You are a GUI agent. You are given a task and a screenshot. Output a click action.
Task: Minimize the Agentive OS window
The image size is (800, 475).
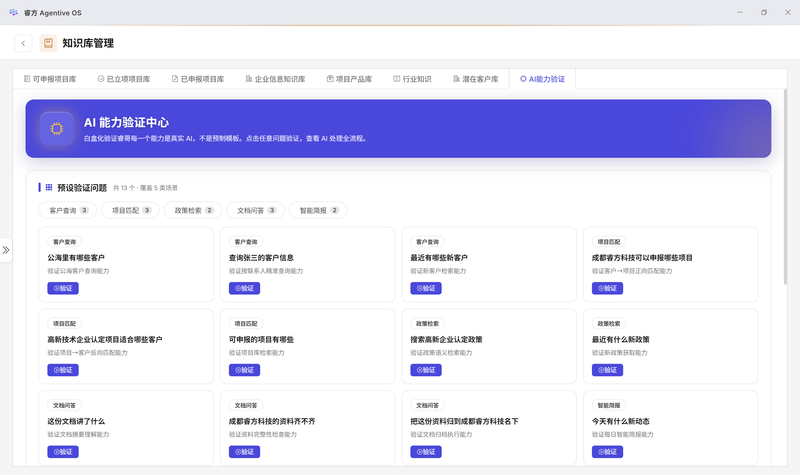[x=740, y=12]
